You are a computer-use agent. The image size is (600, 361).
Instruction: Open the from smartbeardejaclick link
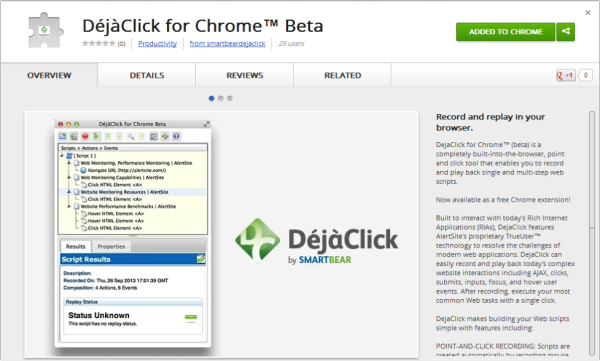(x=227, y=44)
